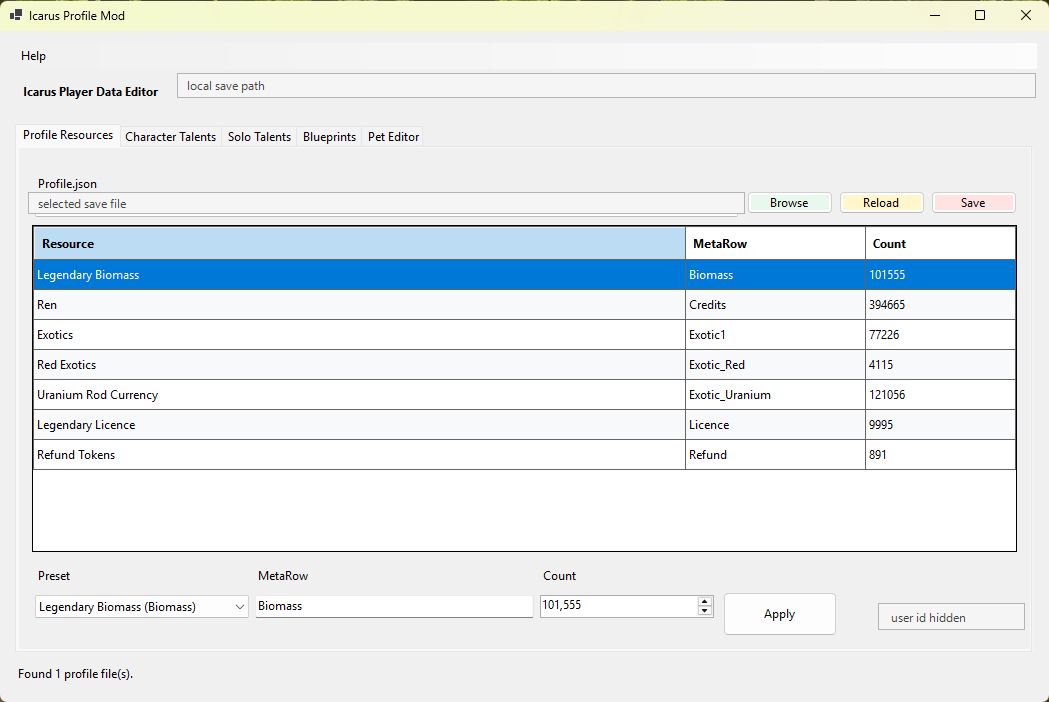Select the Ren credits row
1049x702 pixels.
[524, 304]
